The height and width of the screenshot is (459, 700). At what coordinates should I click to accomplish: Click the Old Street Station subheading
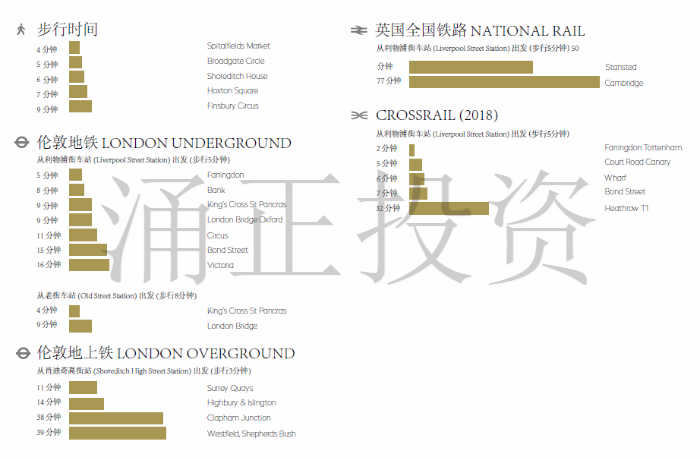click(117, 296)
